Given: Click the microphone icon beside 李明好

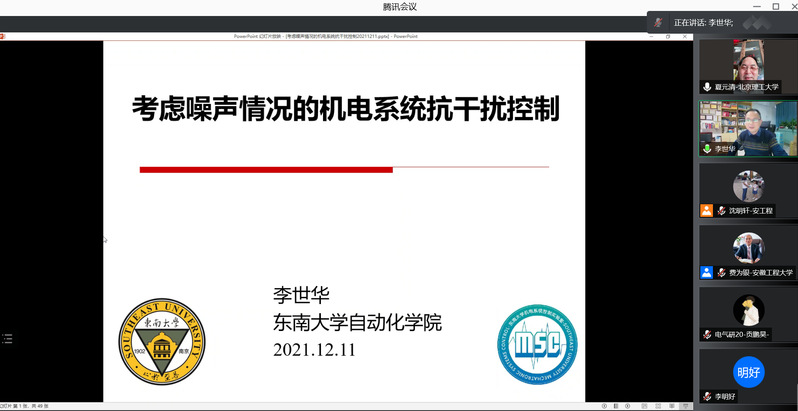Looking at the screenshot, I should pos(707,396).
